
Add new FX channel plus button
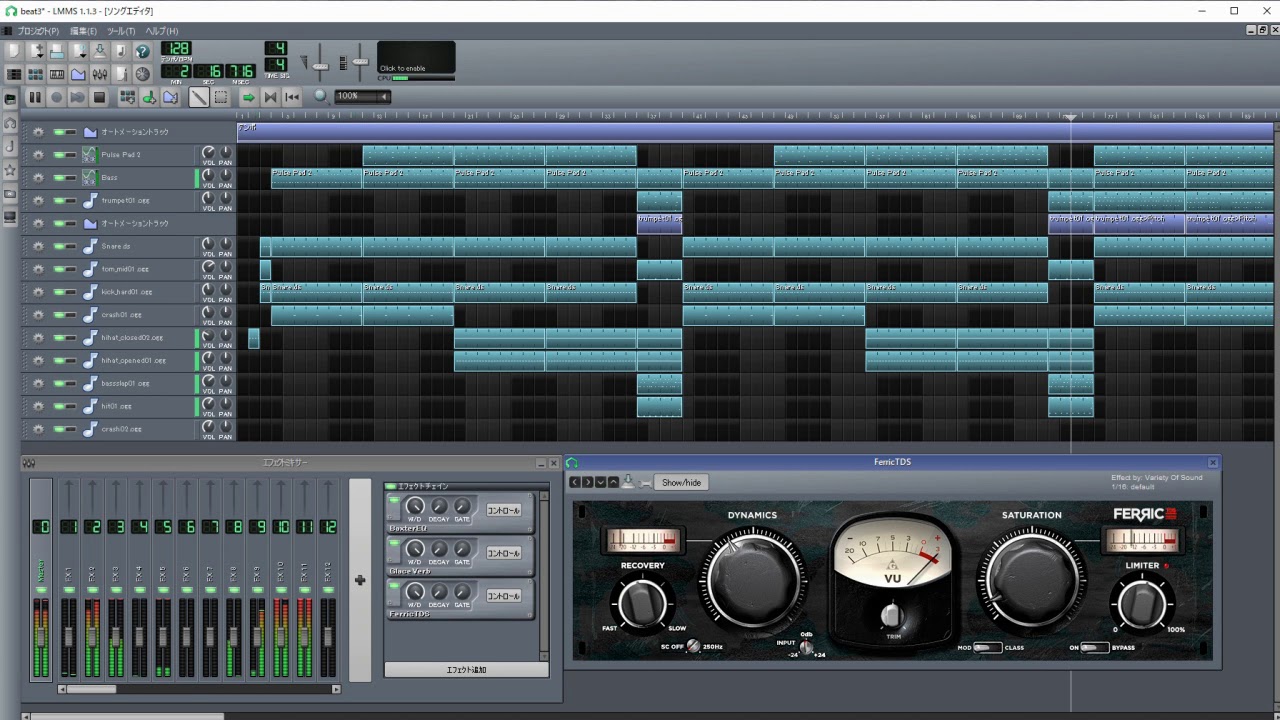pos(360,580)
